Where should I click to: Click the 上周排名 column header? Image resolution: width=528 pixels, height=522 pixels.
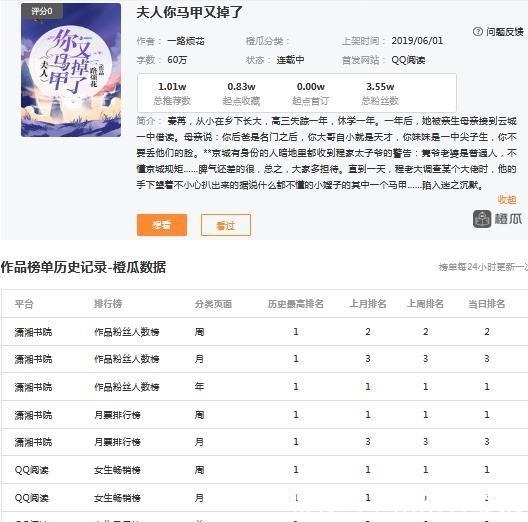click(425, 304)
